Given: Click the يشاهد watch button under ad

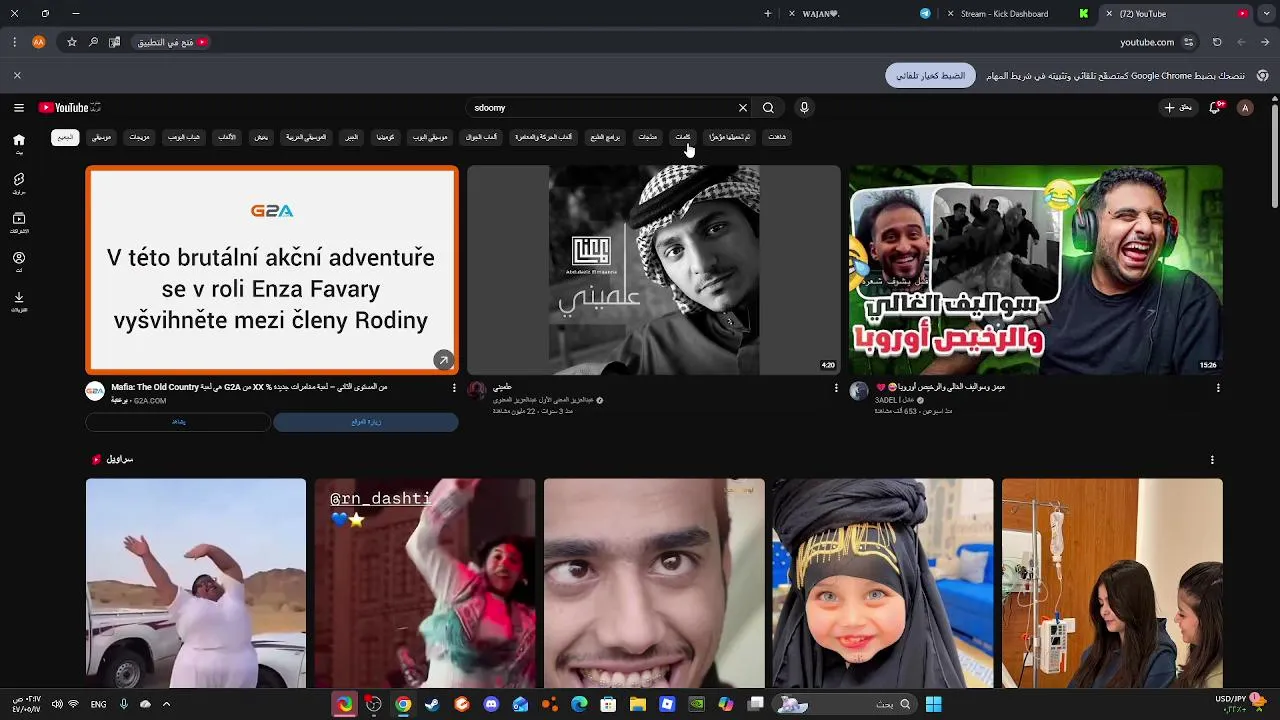Looking at the screenshot, I should pos(178,422).
